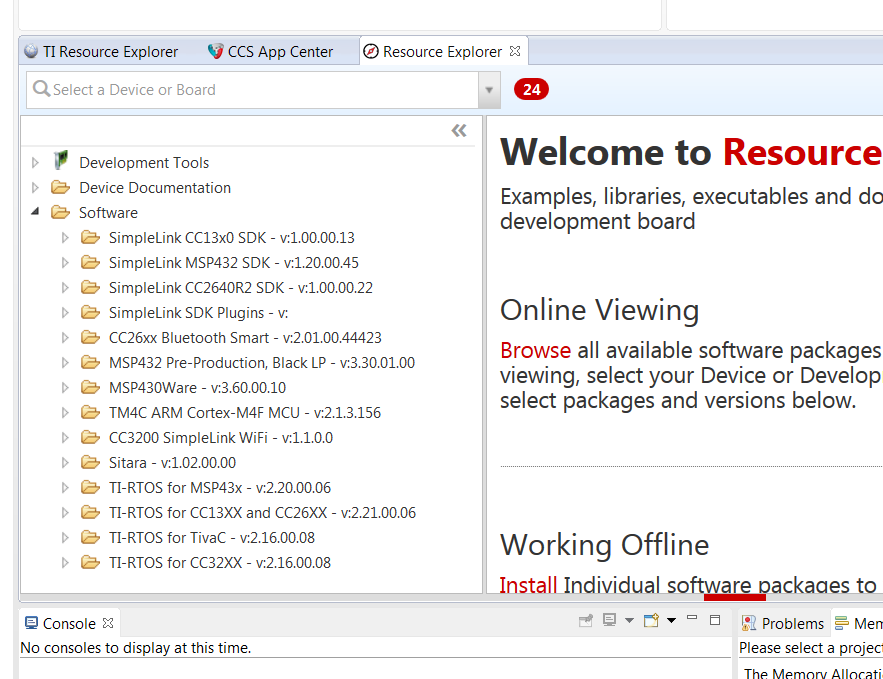Expand CC3200 SimpleLink WiFi node arrow
883x679 pixels.
(x=65, y=437)
